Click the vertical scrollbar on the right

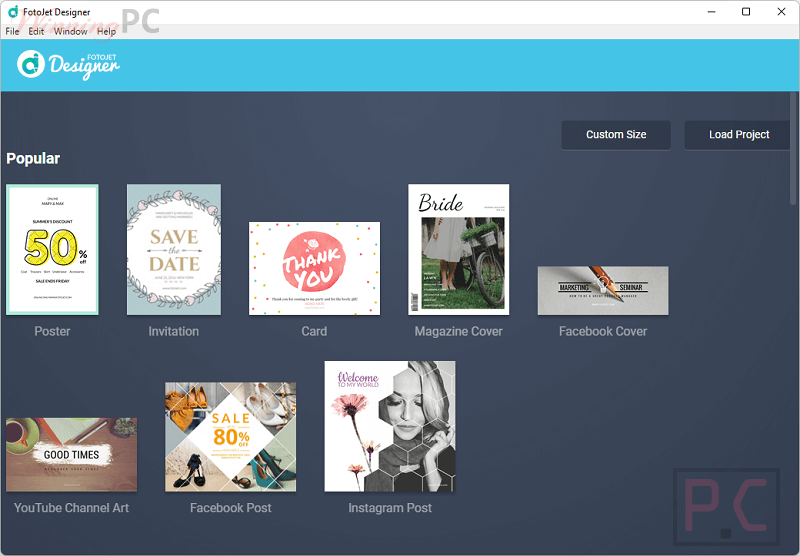click(x=794, y=150)
